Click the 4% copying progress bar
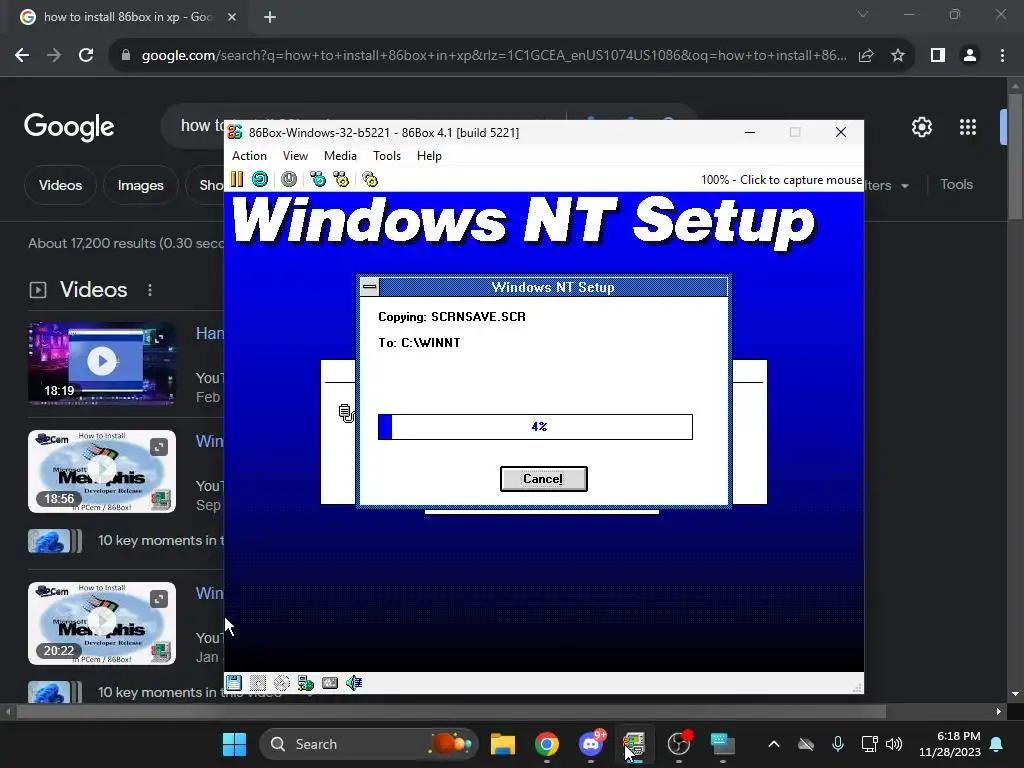This screenshot has width=1024, height=768. (535, 426)
